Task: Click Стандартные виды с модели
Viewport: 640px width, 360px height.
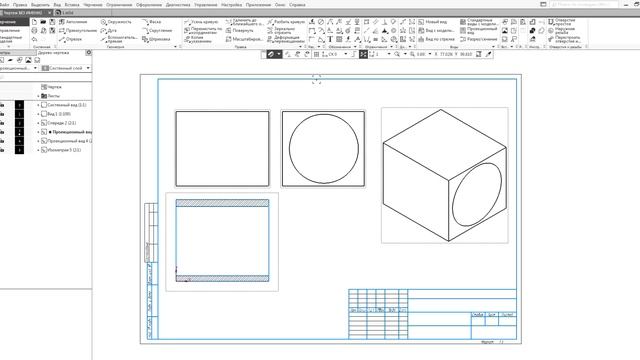Action: click(478, 22)
